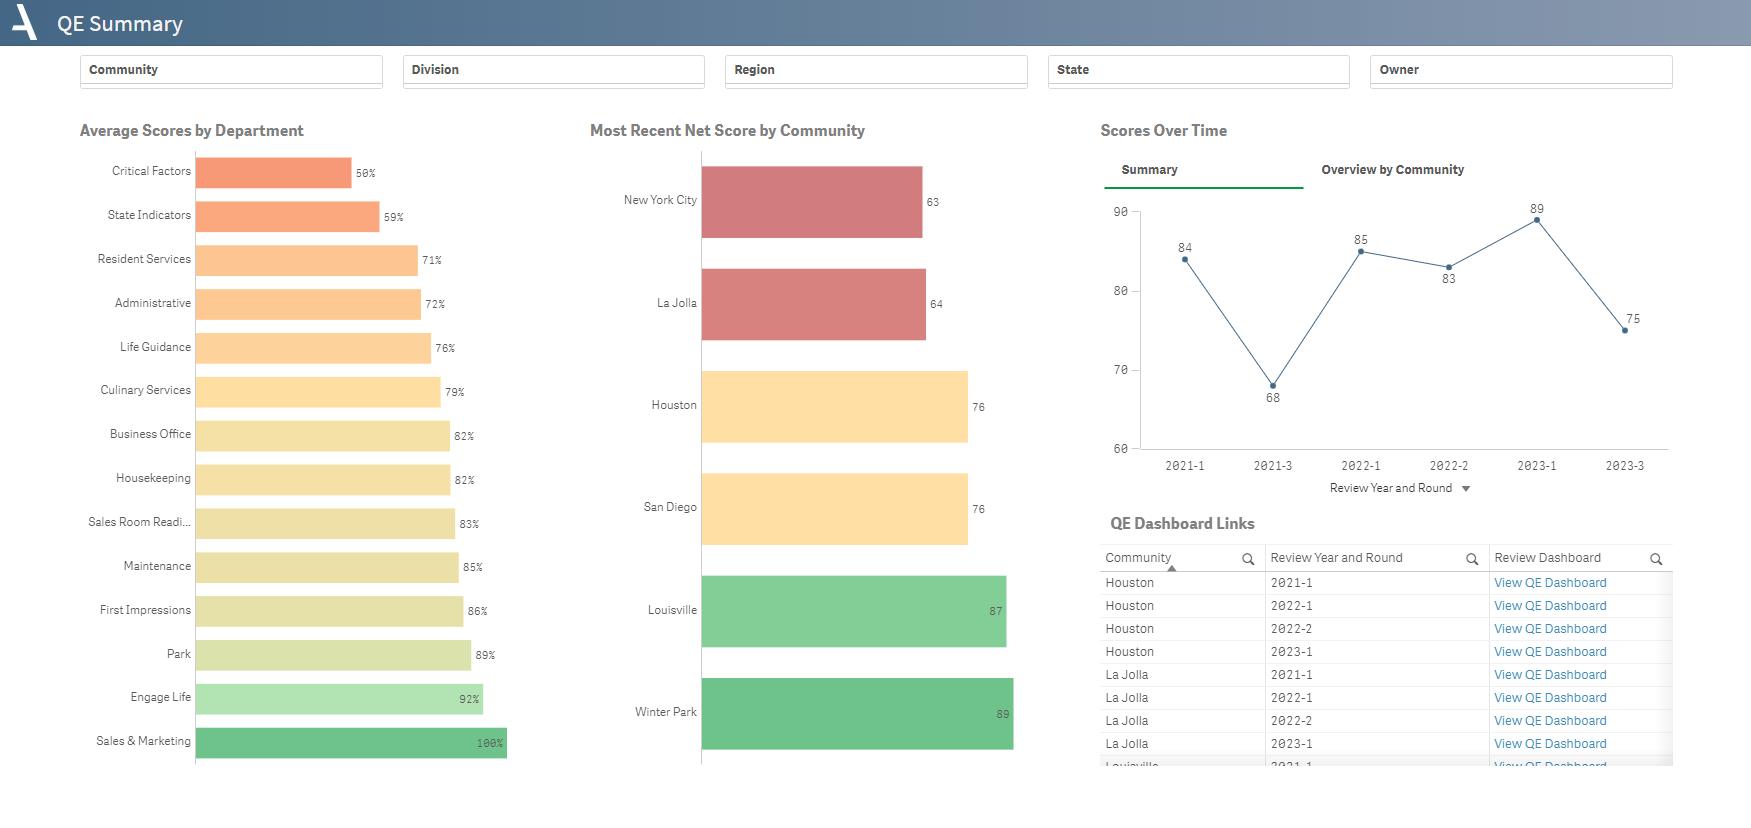1751x828 pixels.
Task: Click the QE Dashboard Links title
Action: pos(1182,524)
